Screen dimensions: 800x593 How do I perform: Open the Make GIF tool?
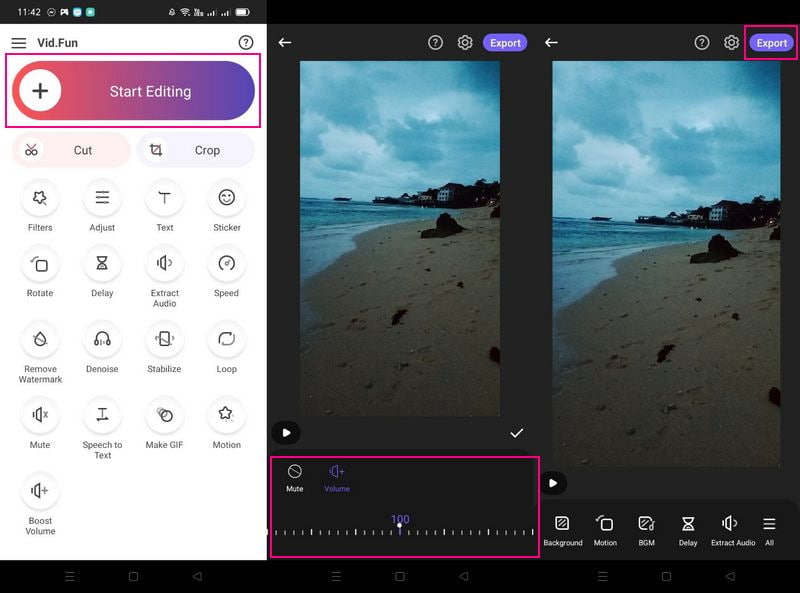coord(164,414)
